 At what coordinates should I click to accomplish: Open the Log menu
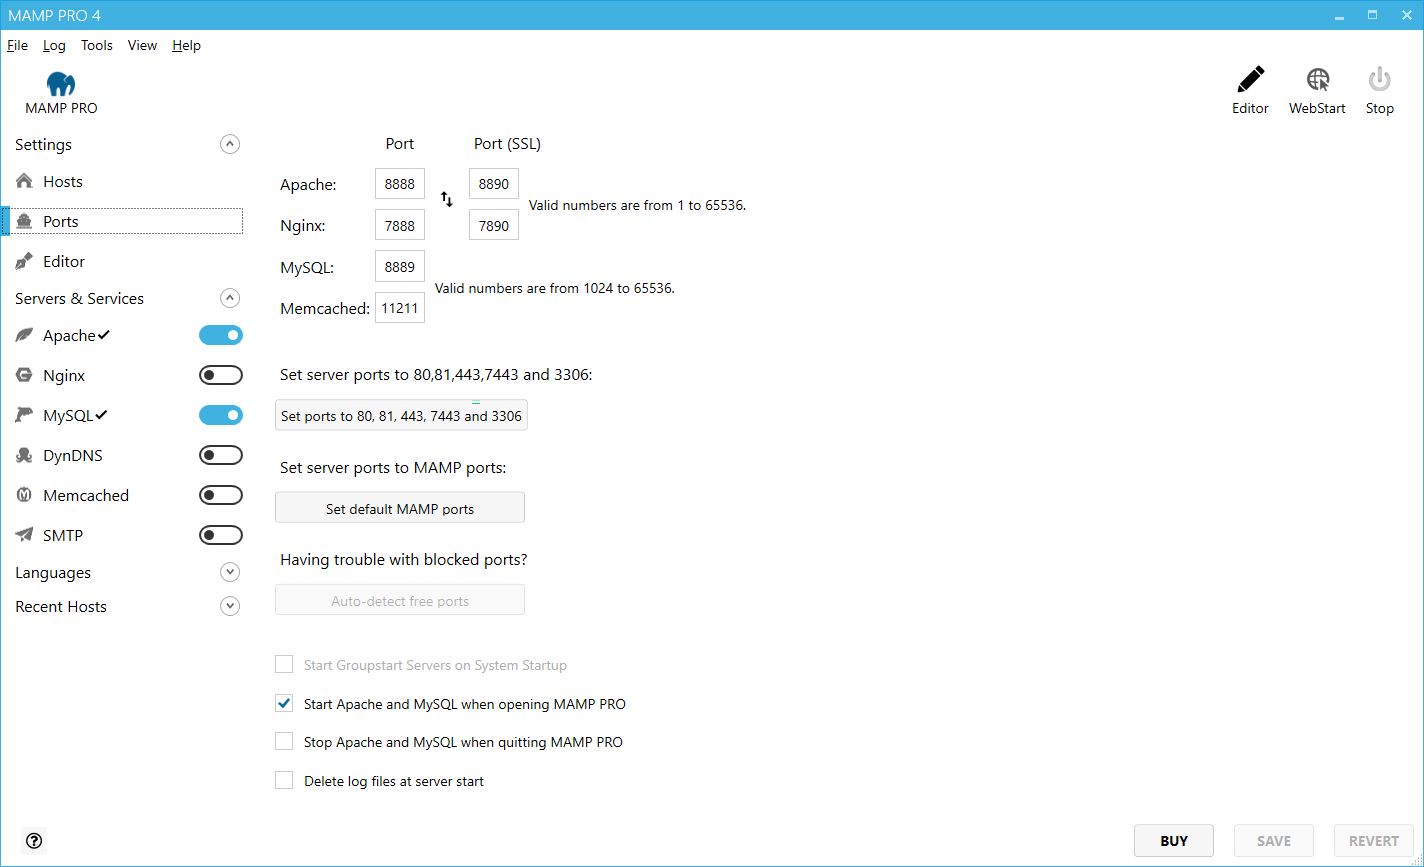coord(54,45)
